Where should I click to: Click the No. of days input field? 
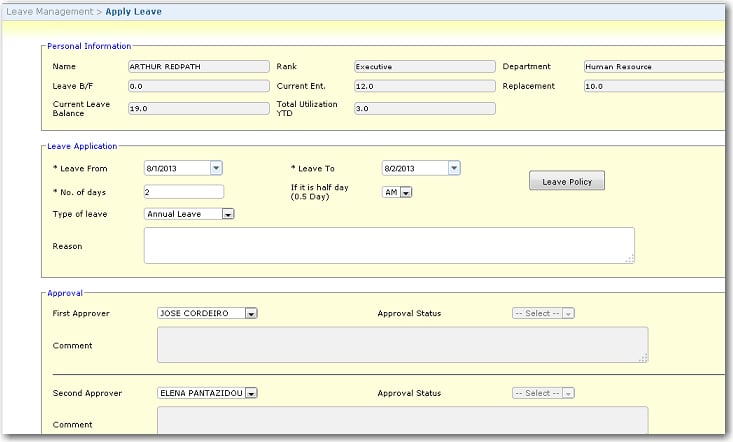[x=183, y=192]
